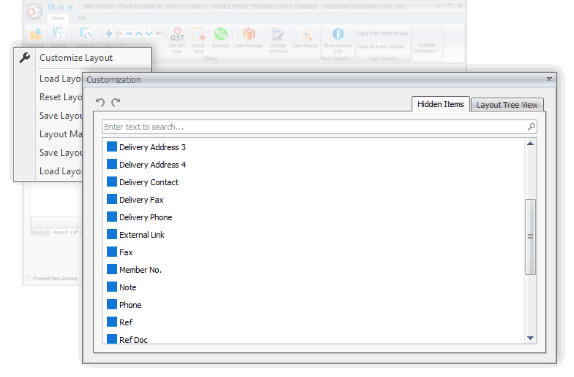
Task: Redo the change in Customization
Action: 116,102
